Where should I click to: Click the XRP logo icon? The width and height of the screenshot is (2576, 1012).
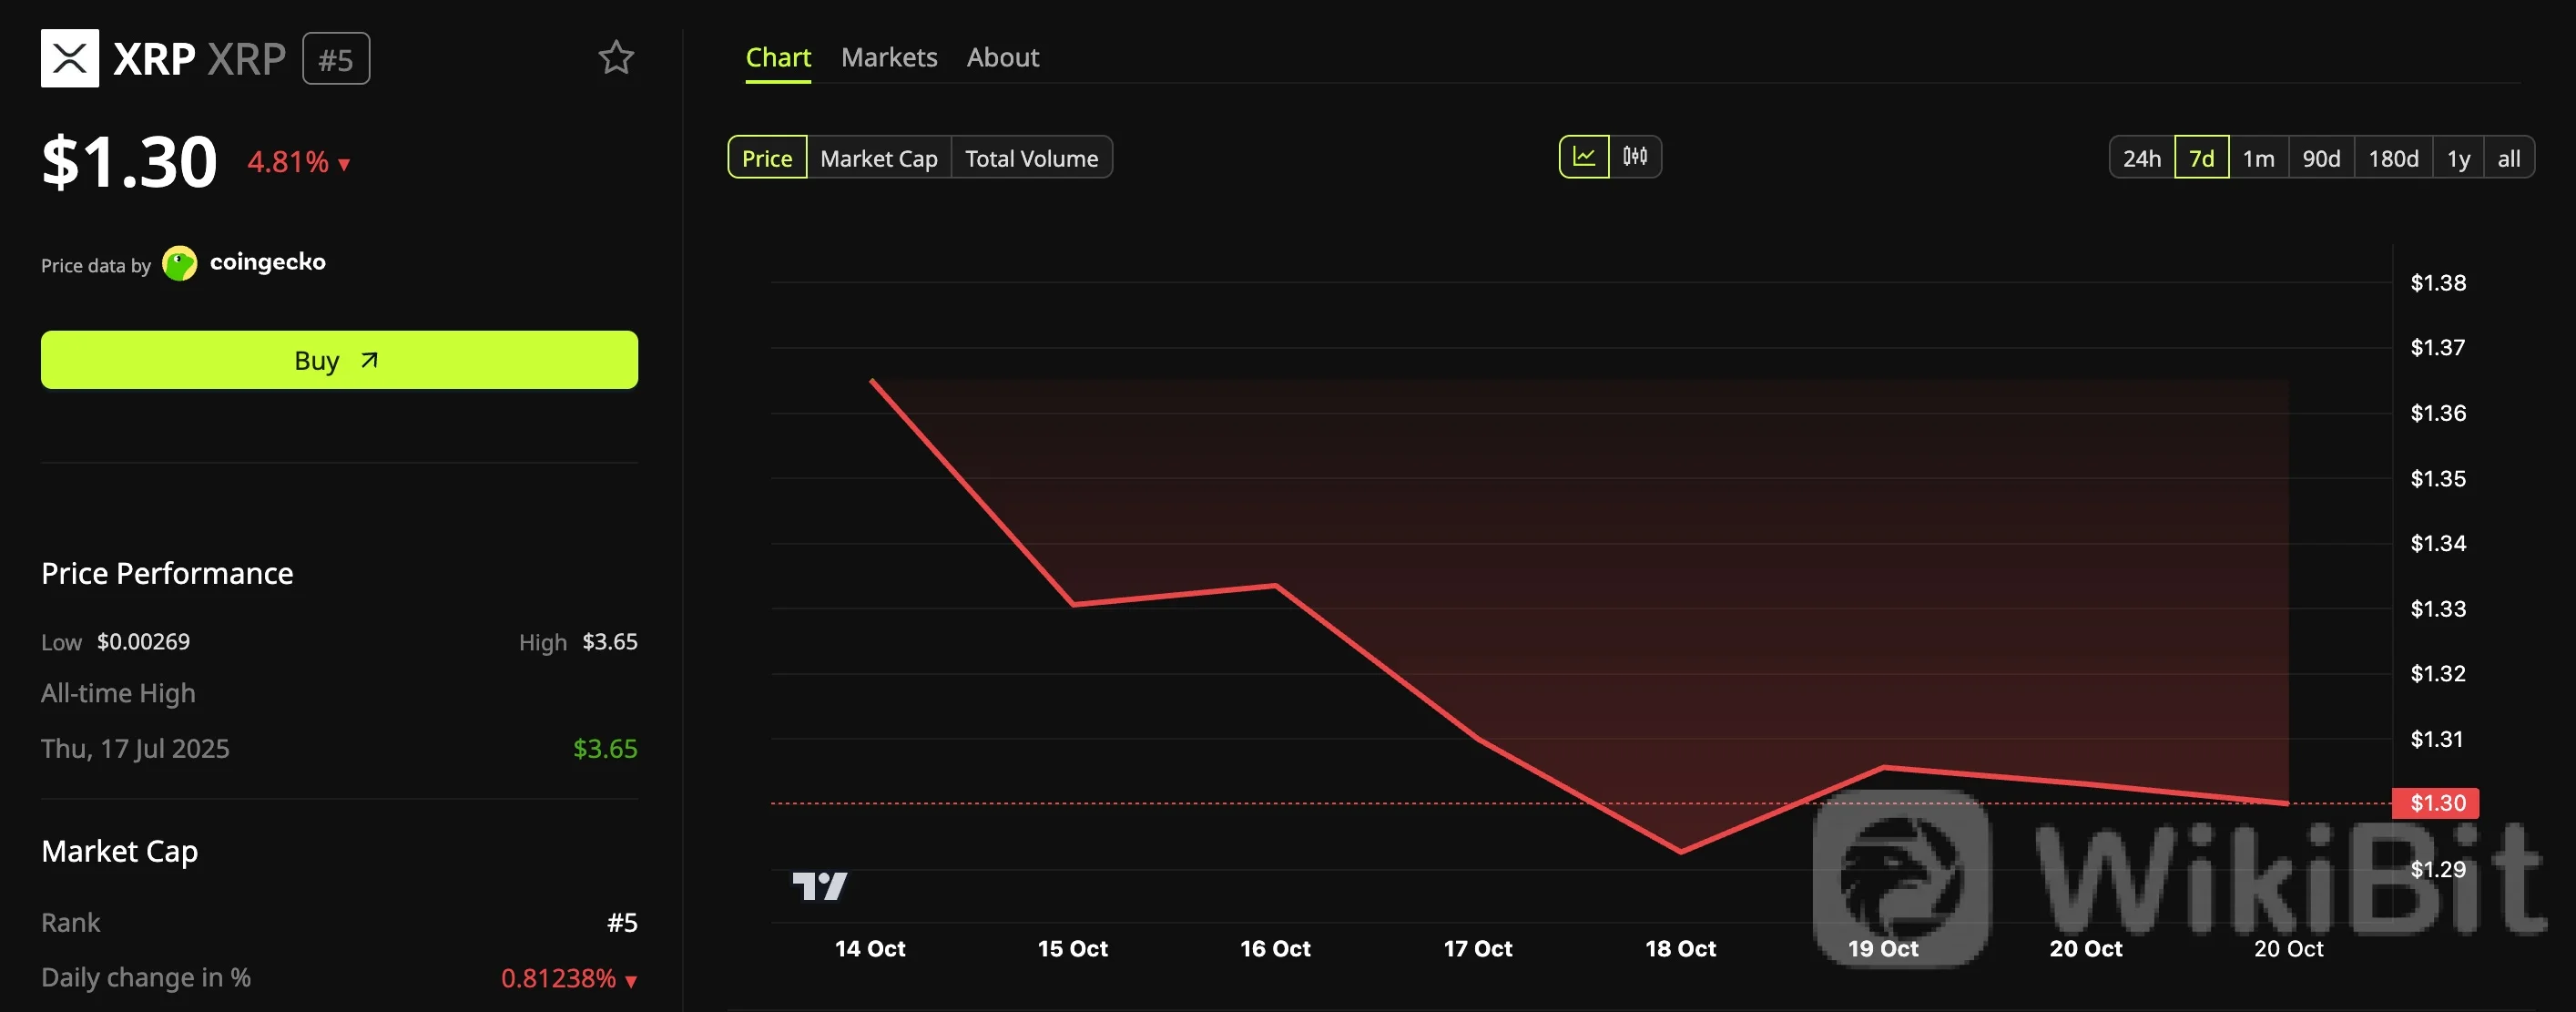pyautogui.click(x=70, y=58)
